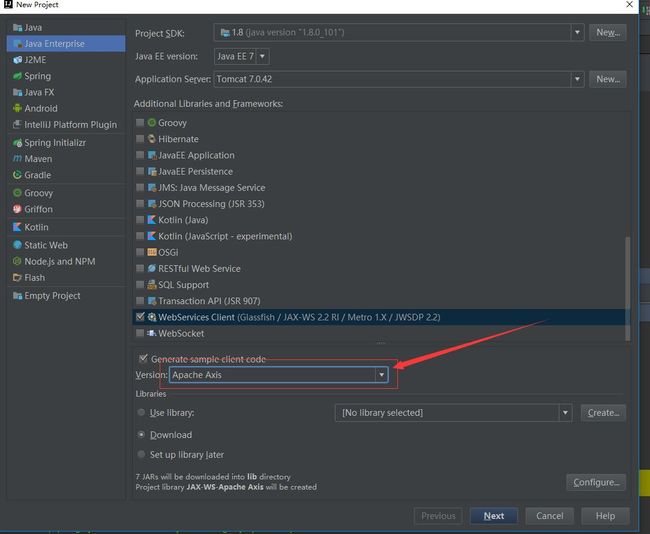Click the Gradle icon in sidebar
The image size is (650, 534).
point(17,175)
